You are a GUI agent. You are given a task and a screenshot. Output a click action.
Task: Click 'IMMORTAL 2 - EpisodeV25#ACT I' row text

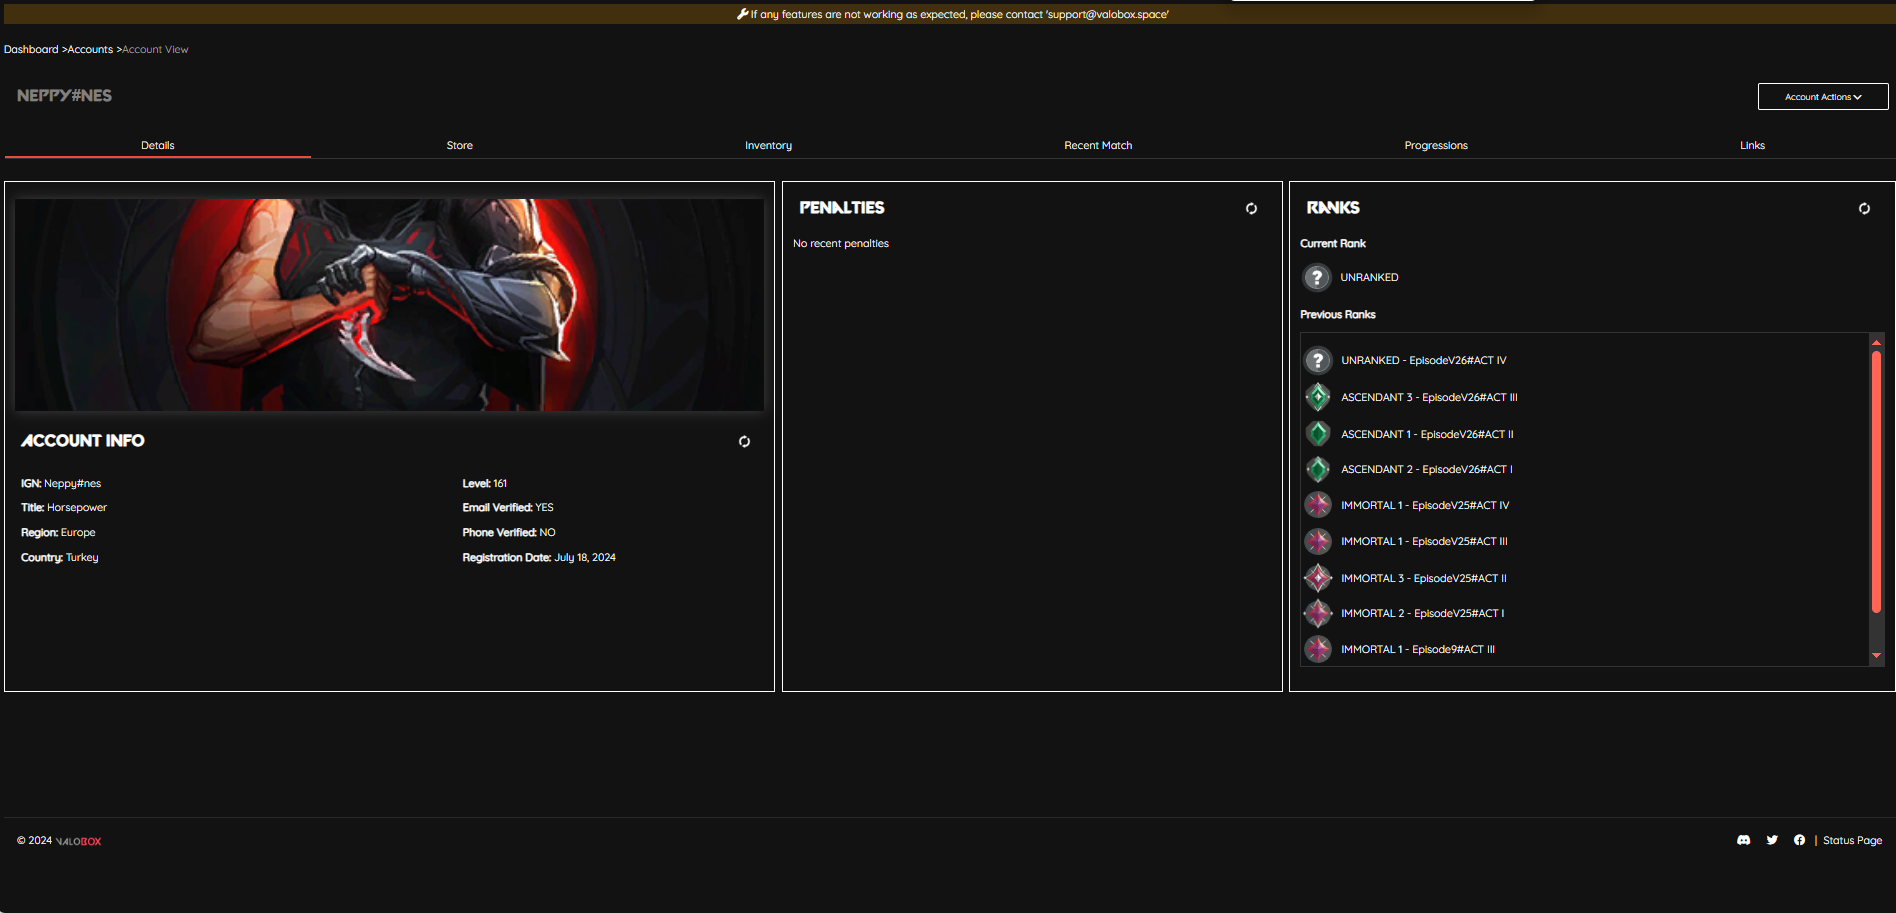click(x=1422, y=613)
